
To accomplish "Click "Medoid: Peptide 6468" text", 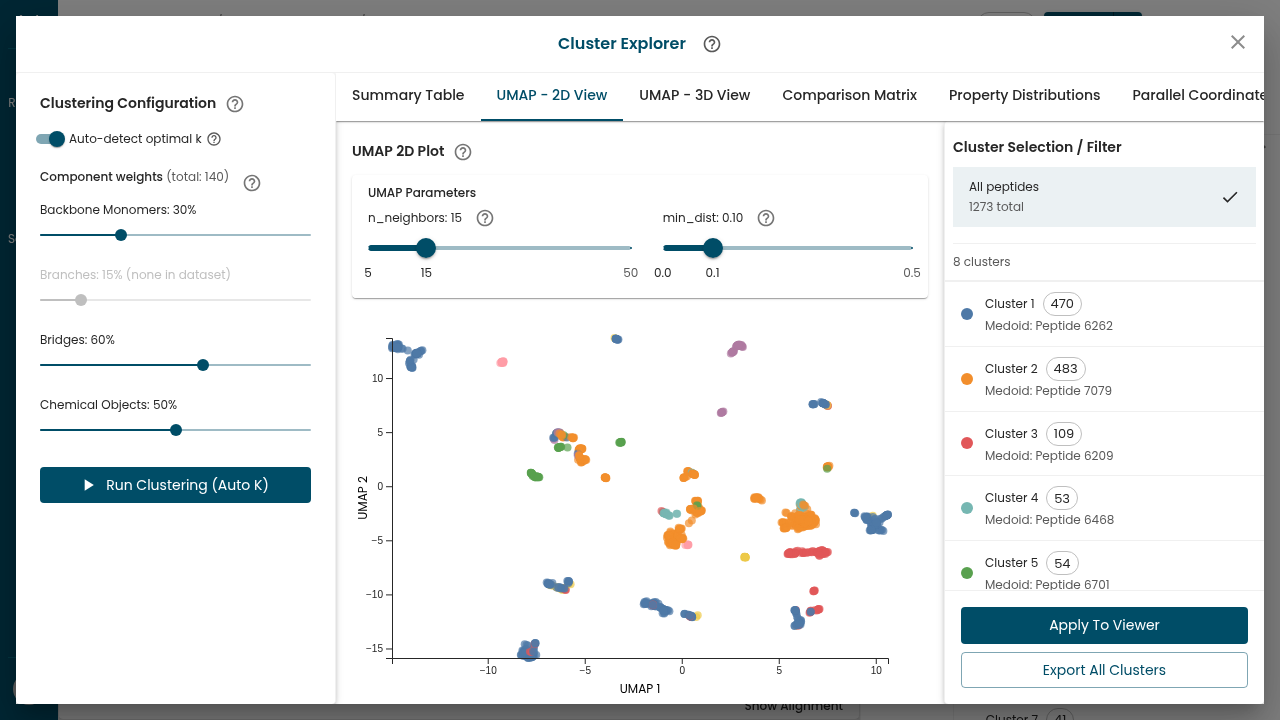I will tap(1049, 520).
